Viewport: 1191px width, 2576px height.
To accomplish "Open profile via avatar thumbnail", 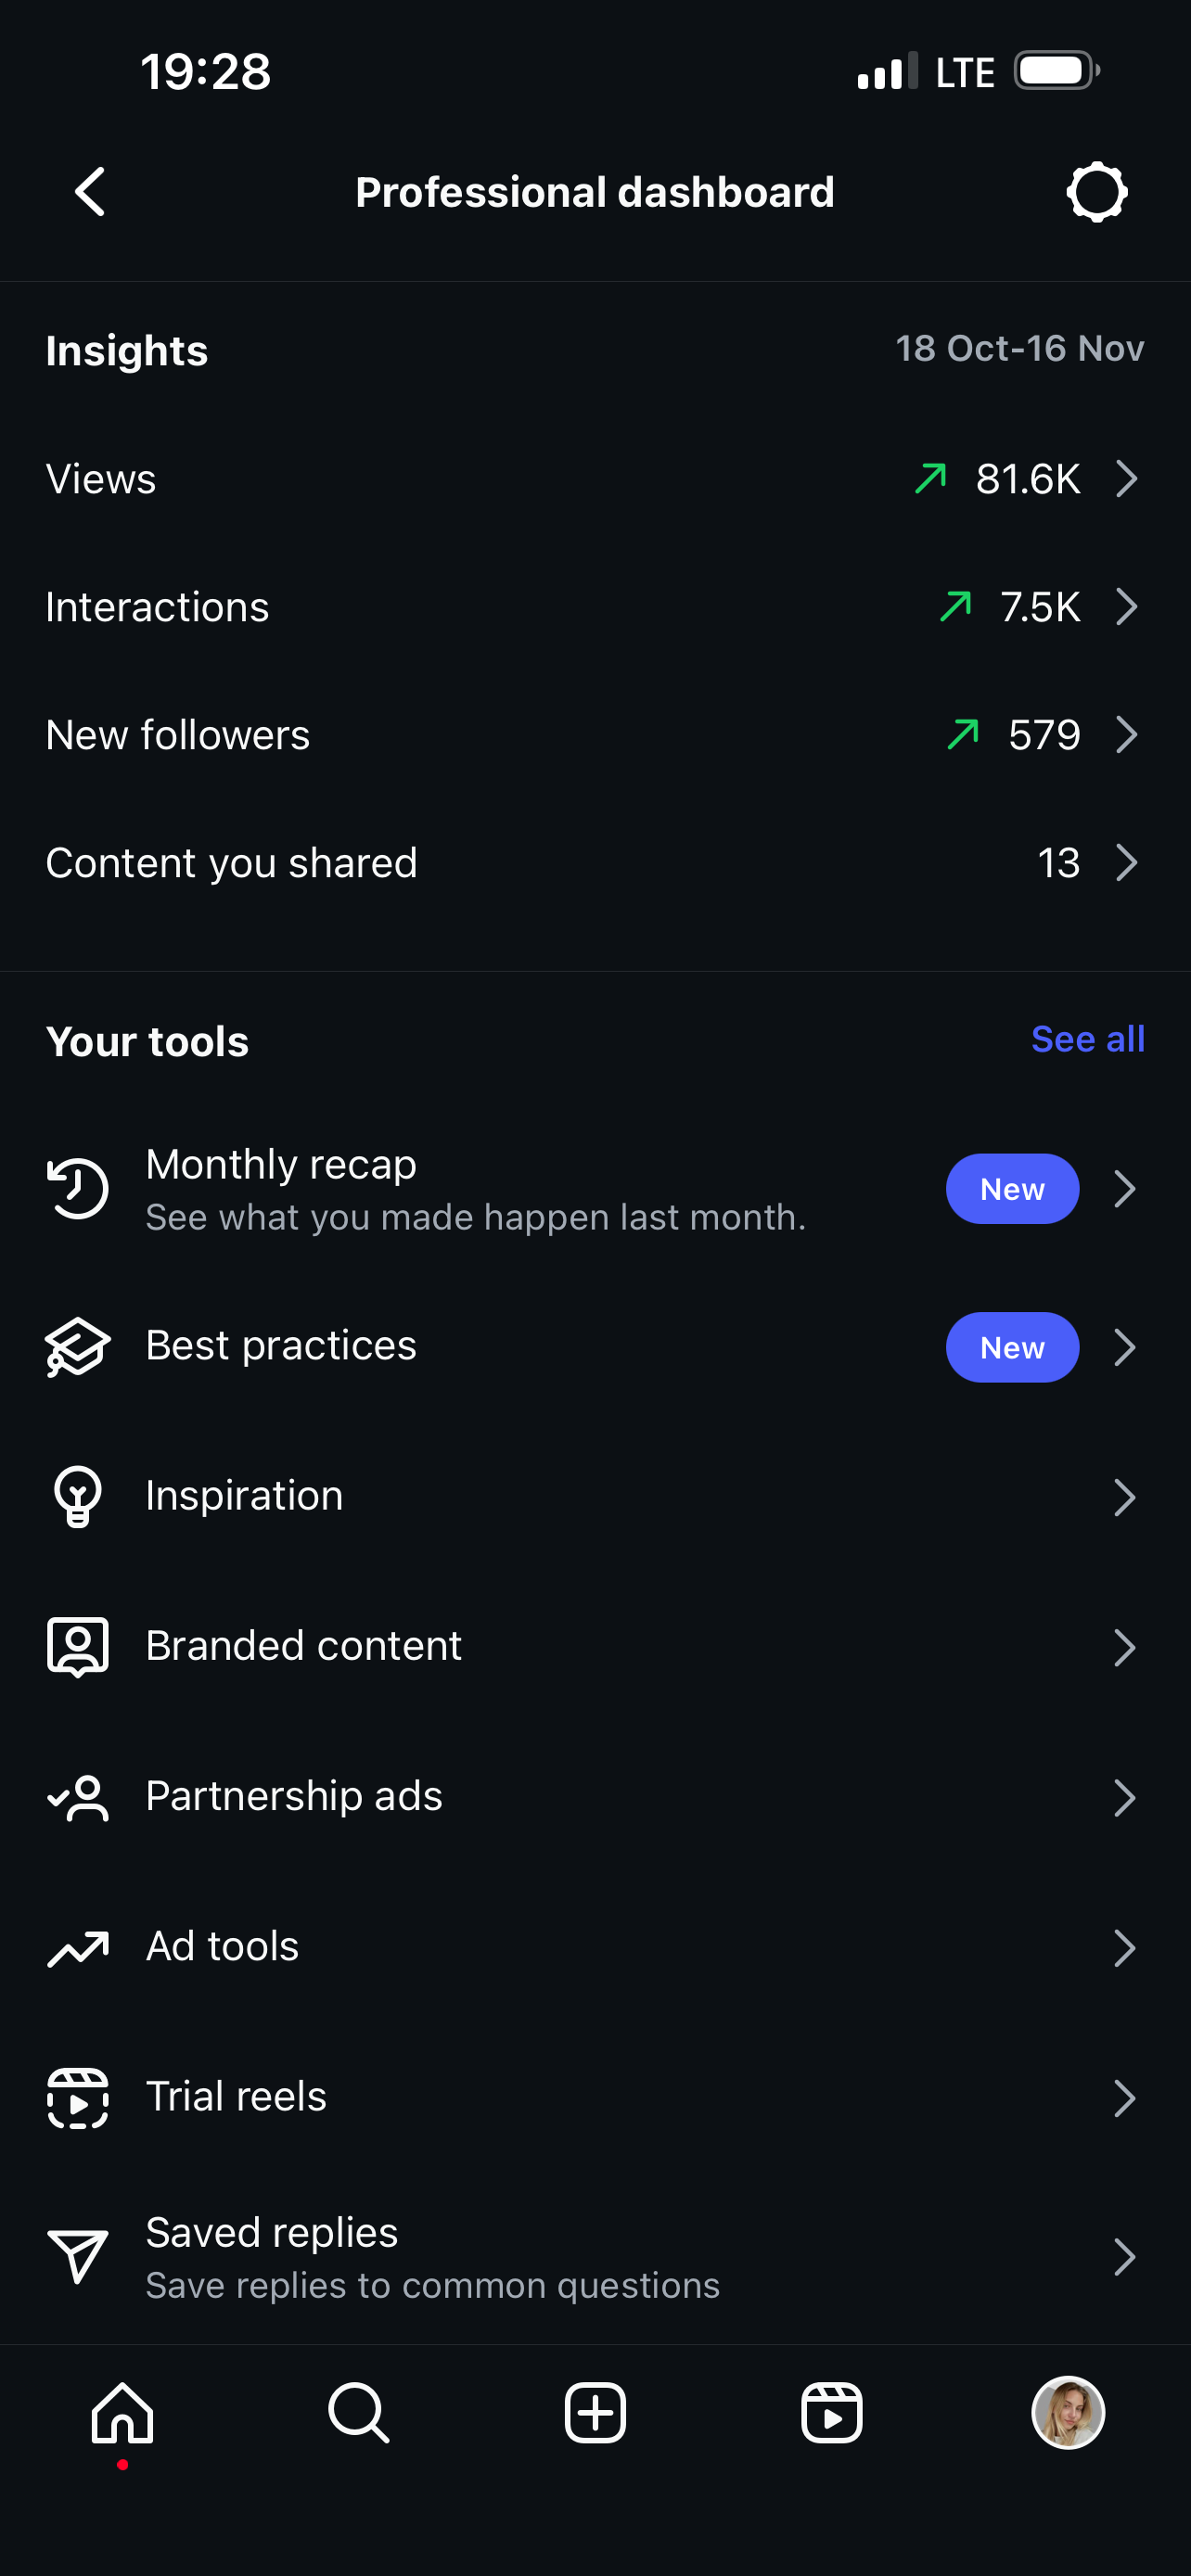I will (1067, 2413).
